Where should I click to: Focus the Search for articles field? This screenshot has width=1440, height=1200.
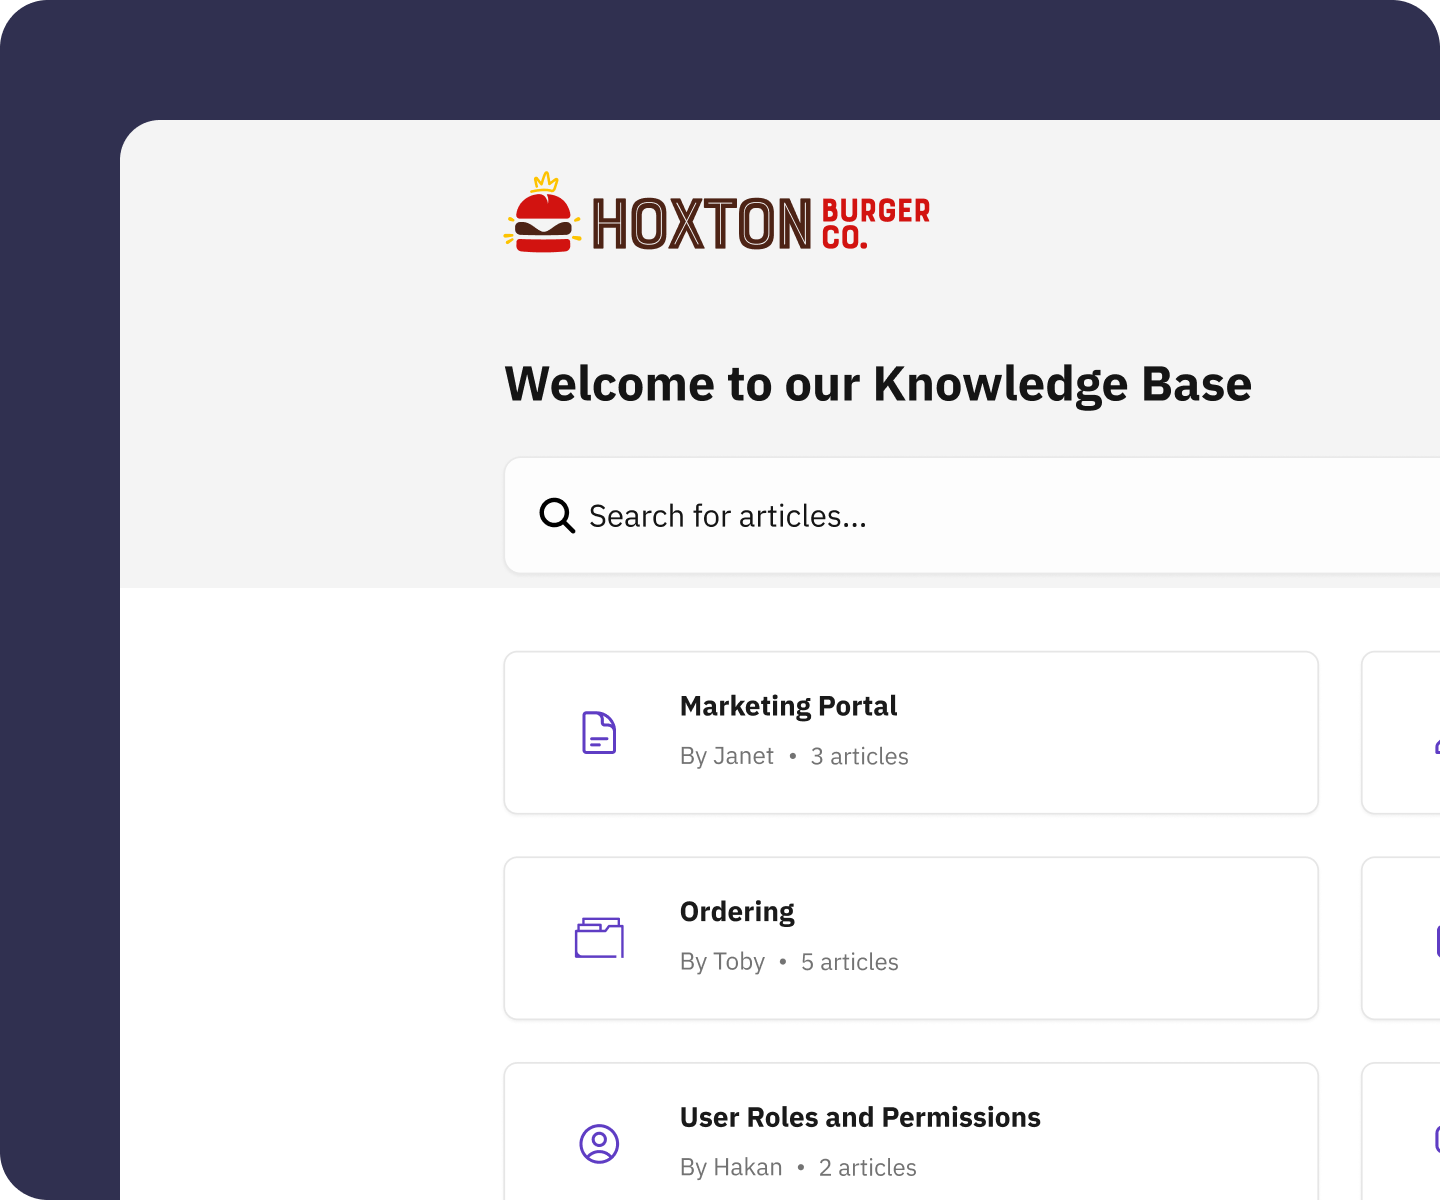(972, 516)
